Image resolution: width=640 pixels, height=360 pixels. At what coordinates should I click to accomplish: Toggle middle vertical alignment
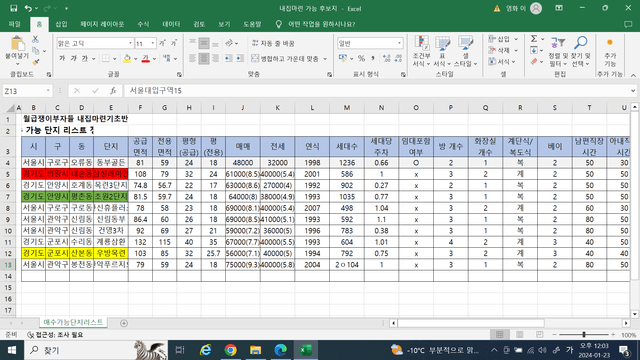click(x=204, y=43)
